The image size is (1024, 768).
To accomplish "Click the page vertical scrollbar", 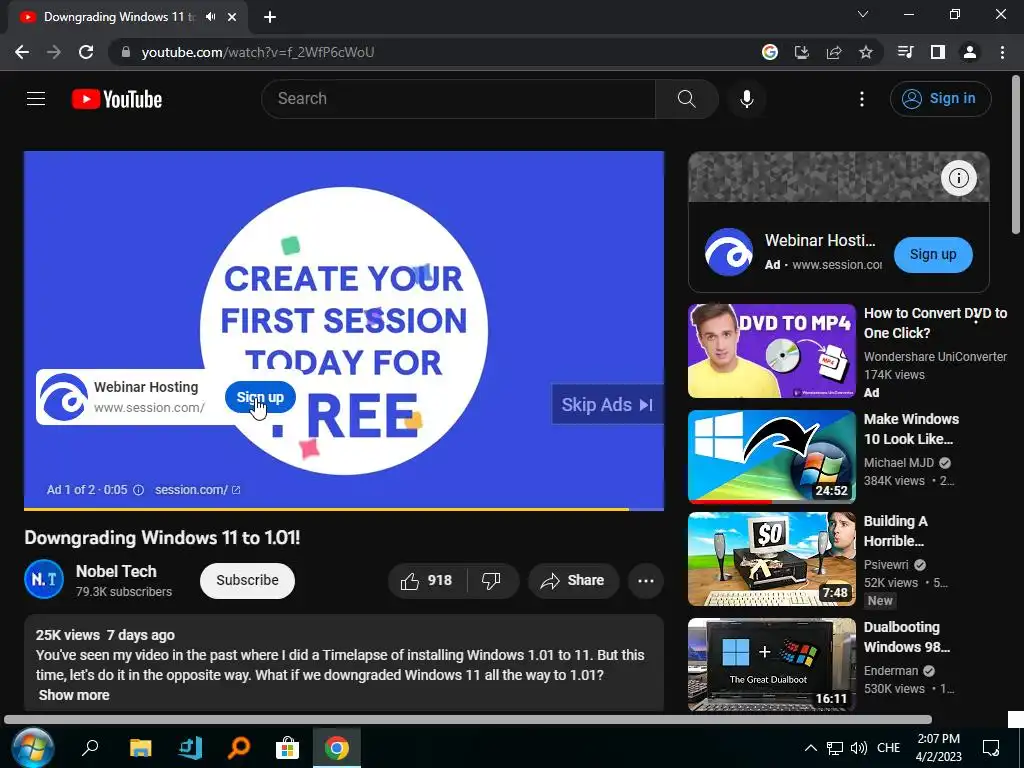I will pyautogui.click(x=1016, y=155).
